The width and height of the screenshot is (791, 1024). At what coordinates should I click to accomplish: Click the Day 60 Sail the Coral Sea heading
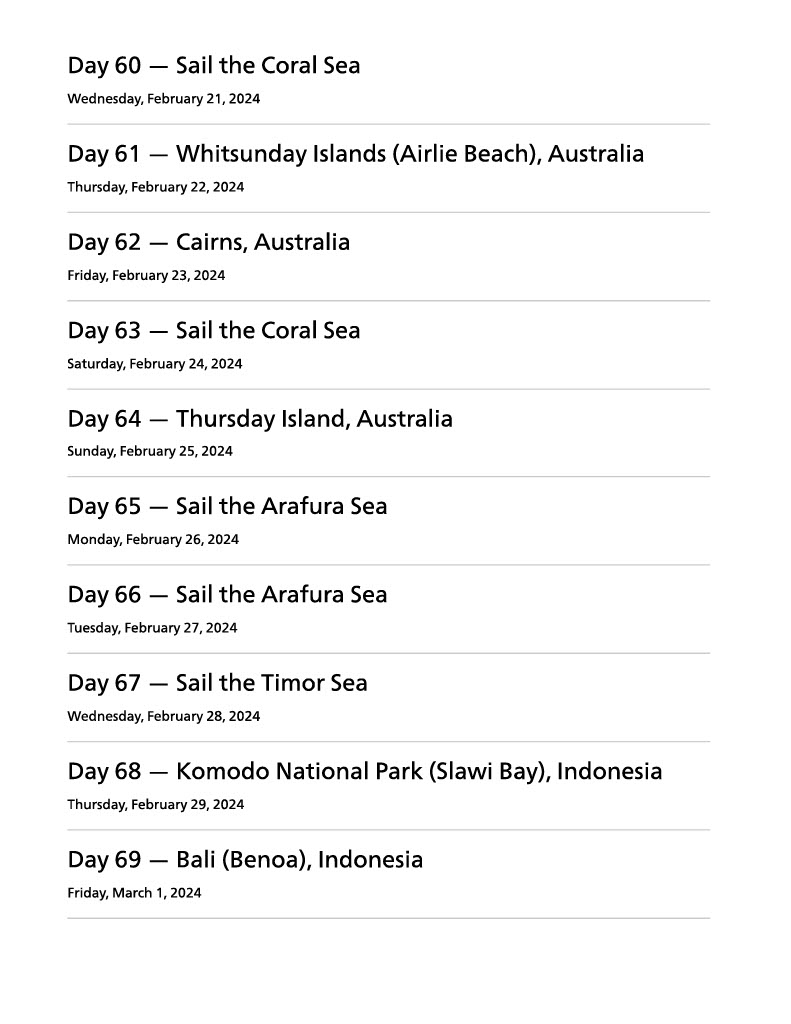(214, 66)
